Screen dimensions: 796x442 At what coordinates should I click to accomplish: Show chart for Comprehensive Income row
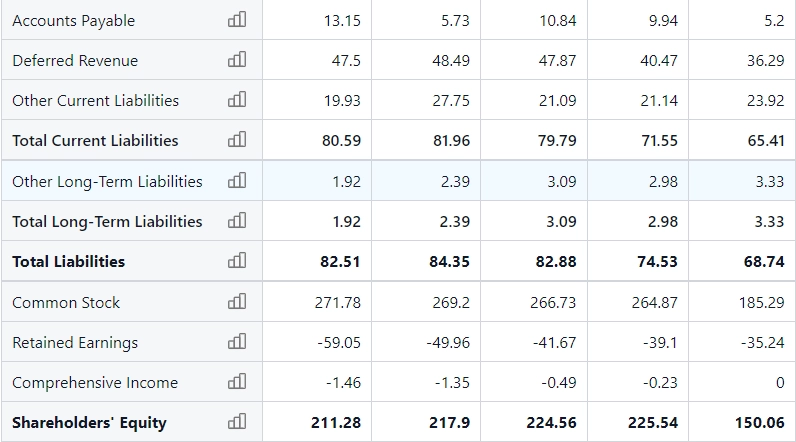click(237, 382)
